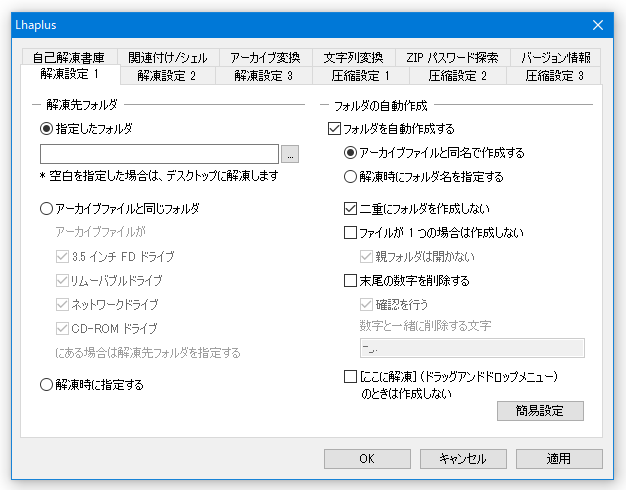The width and height of the screenshot is (626, 490).
Task: Open the 解凍設定 3 tab
Action: [x=264, y=75]
